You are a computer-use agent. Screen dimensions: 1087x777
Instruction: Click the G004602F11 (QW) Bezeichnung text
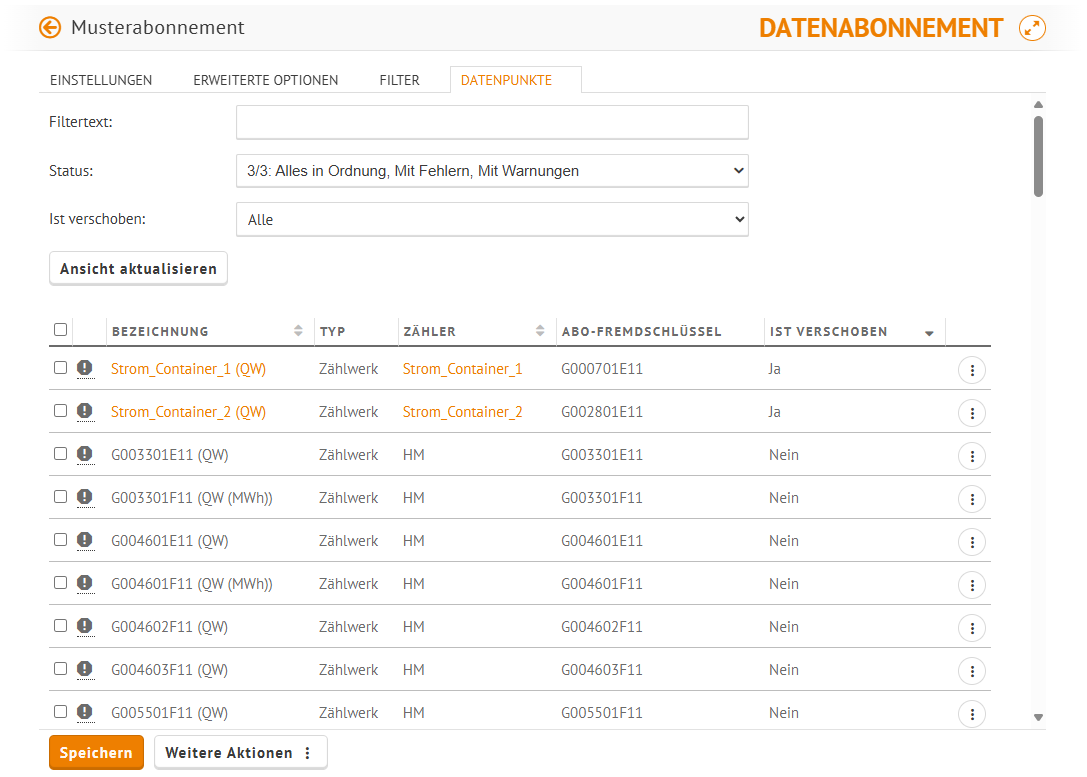coord(170,627)
